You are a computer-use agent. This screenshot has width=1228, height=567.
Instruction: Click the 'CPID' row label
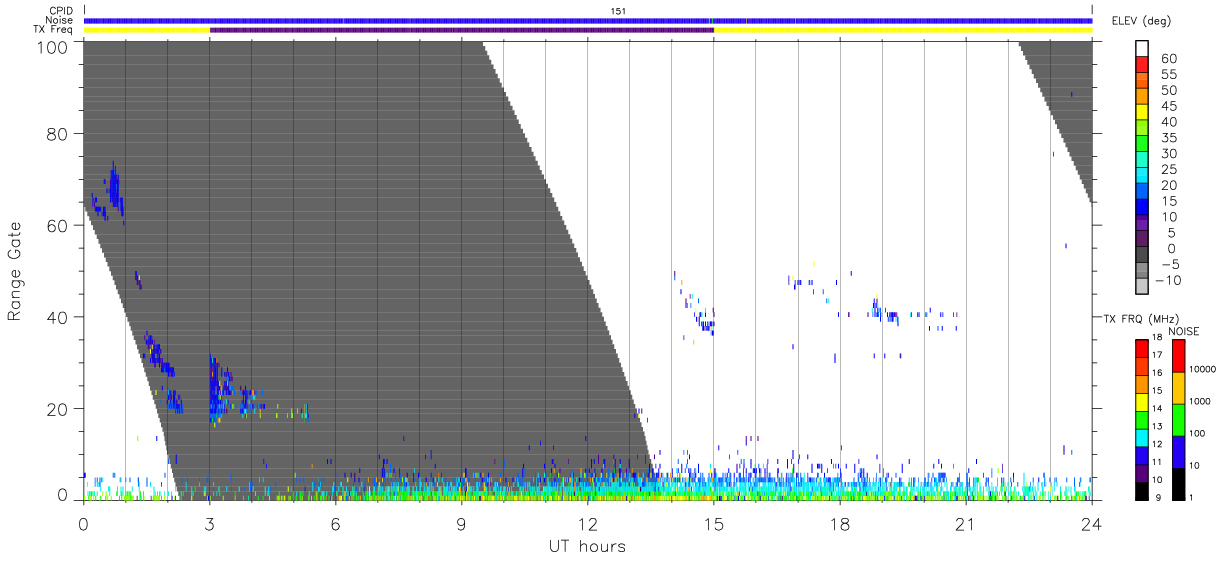[61, 10]
